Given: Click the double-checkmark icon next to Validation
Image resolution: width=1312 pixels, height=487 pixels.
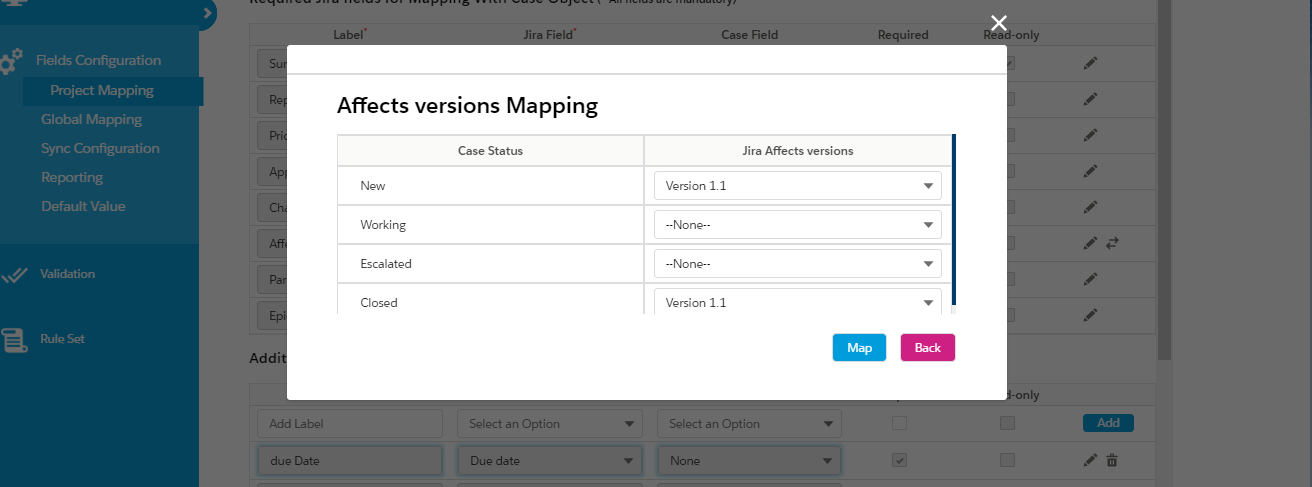Looking at the screenshot, I should pyautogui.click(x=14, y=274).
